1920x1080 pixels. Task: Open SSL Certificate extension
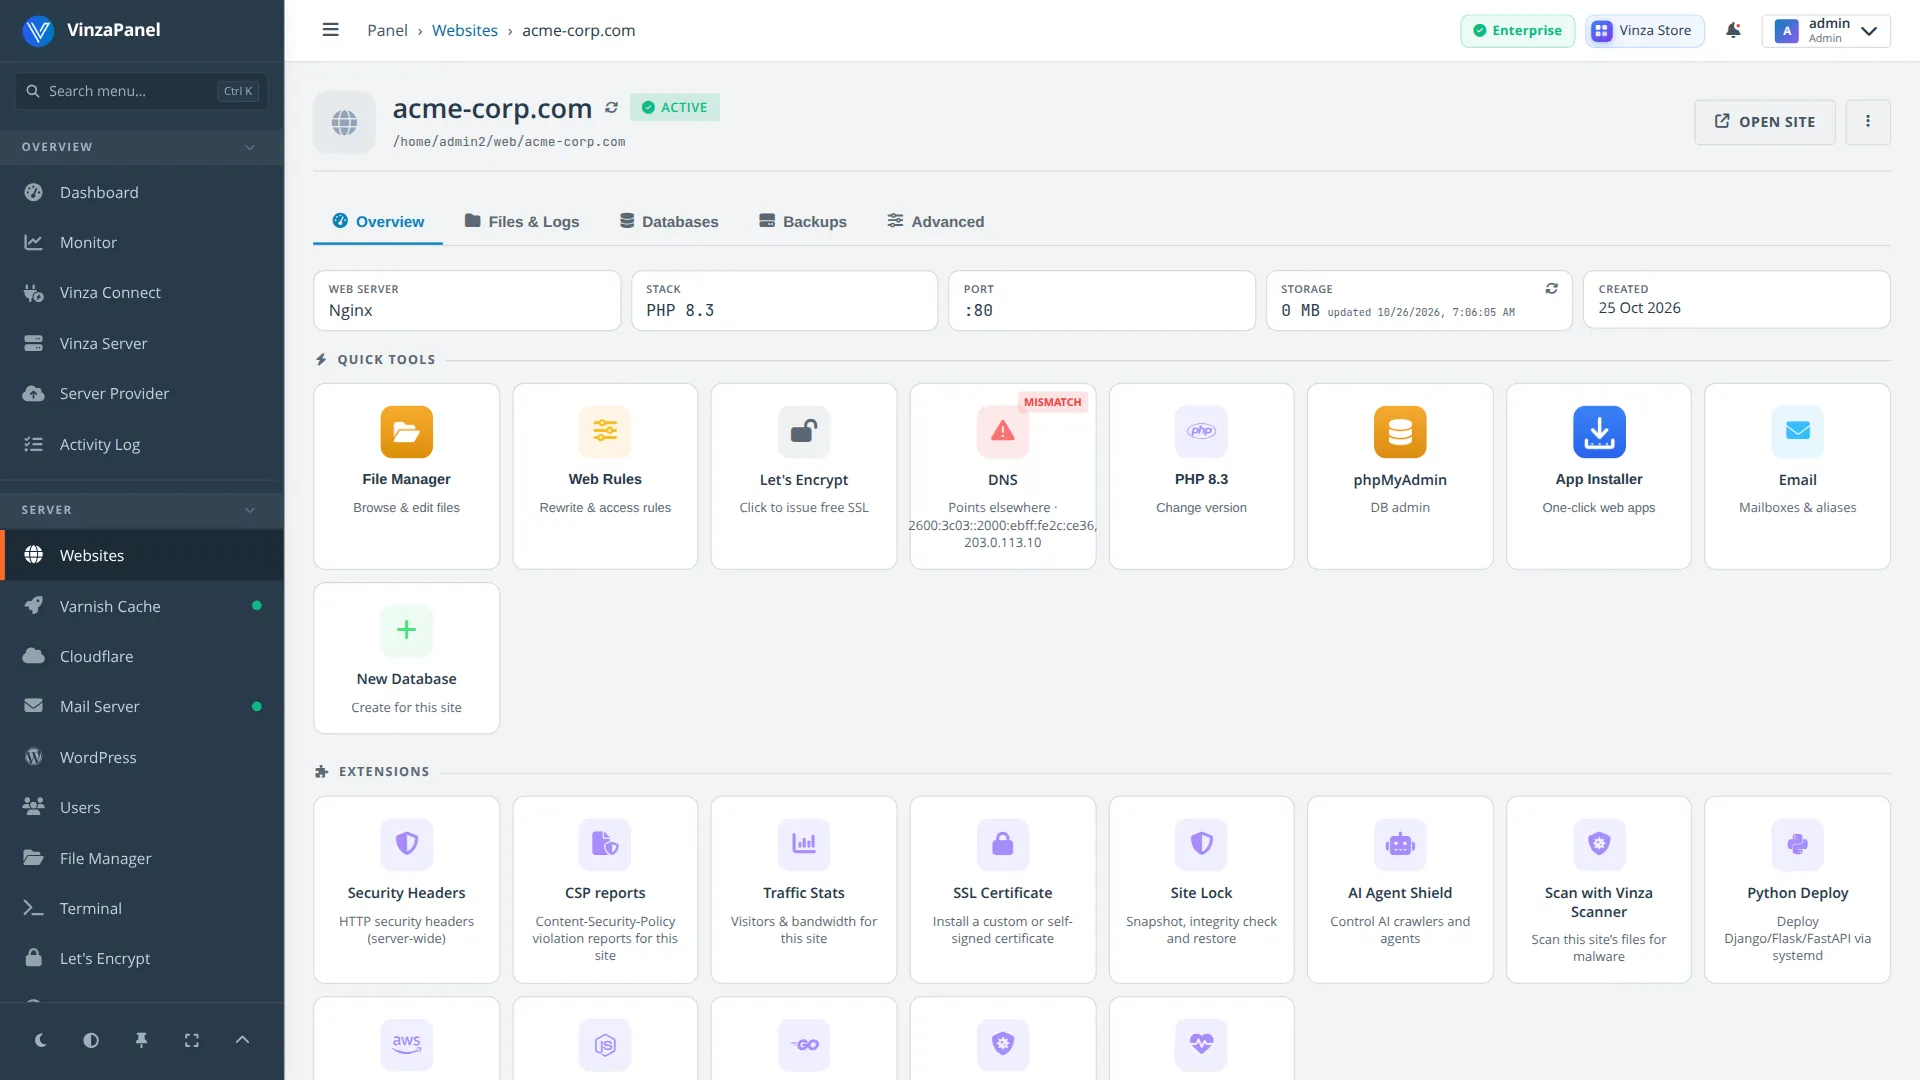(1002, 889)
